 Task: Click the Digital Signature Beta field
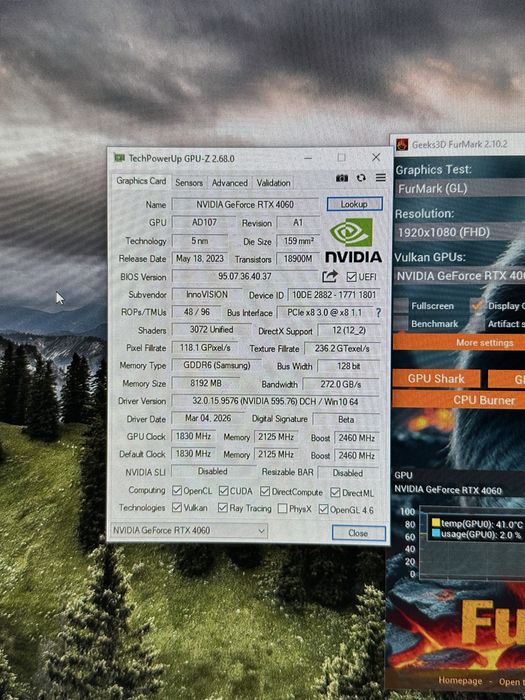[346, 419]
